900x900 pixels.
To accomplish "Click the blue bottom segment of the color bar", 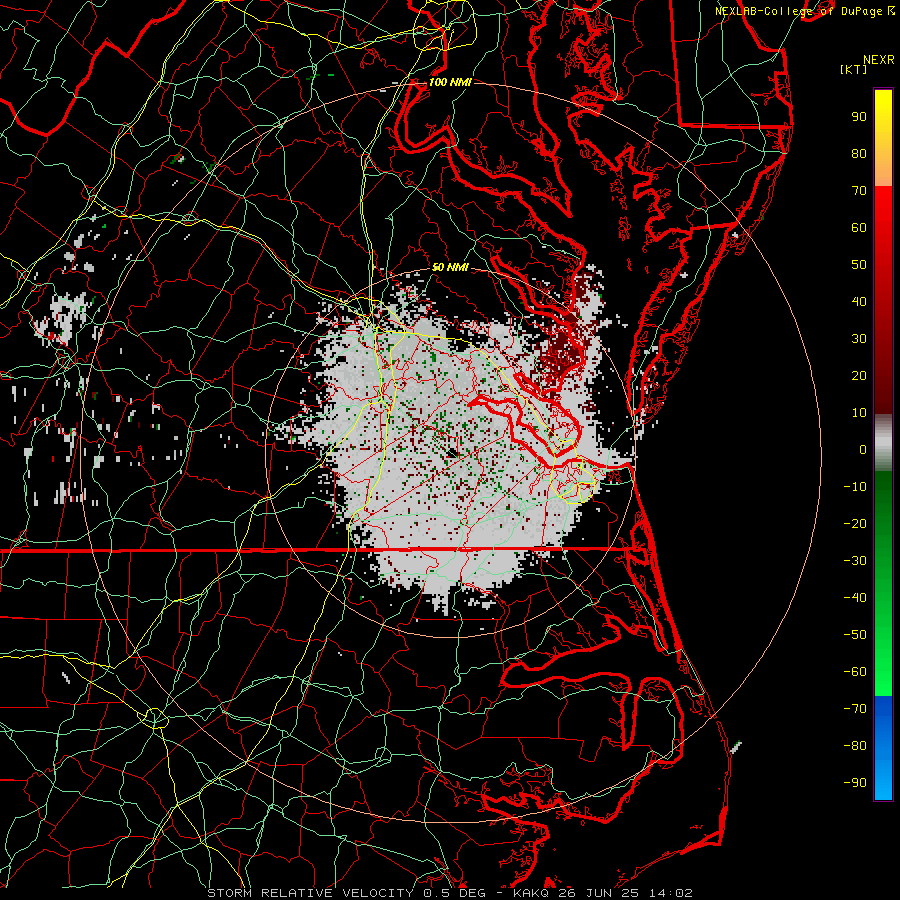I will point(883,748).
